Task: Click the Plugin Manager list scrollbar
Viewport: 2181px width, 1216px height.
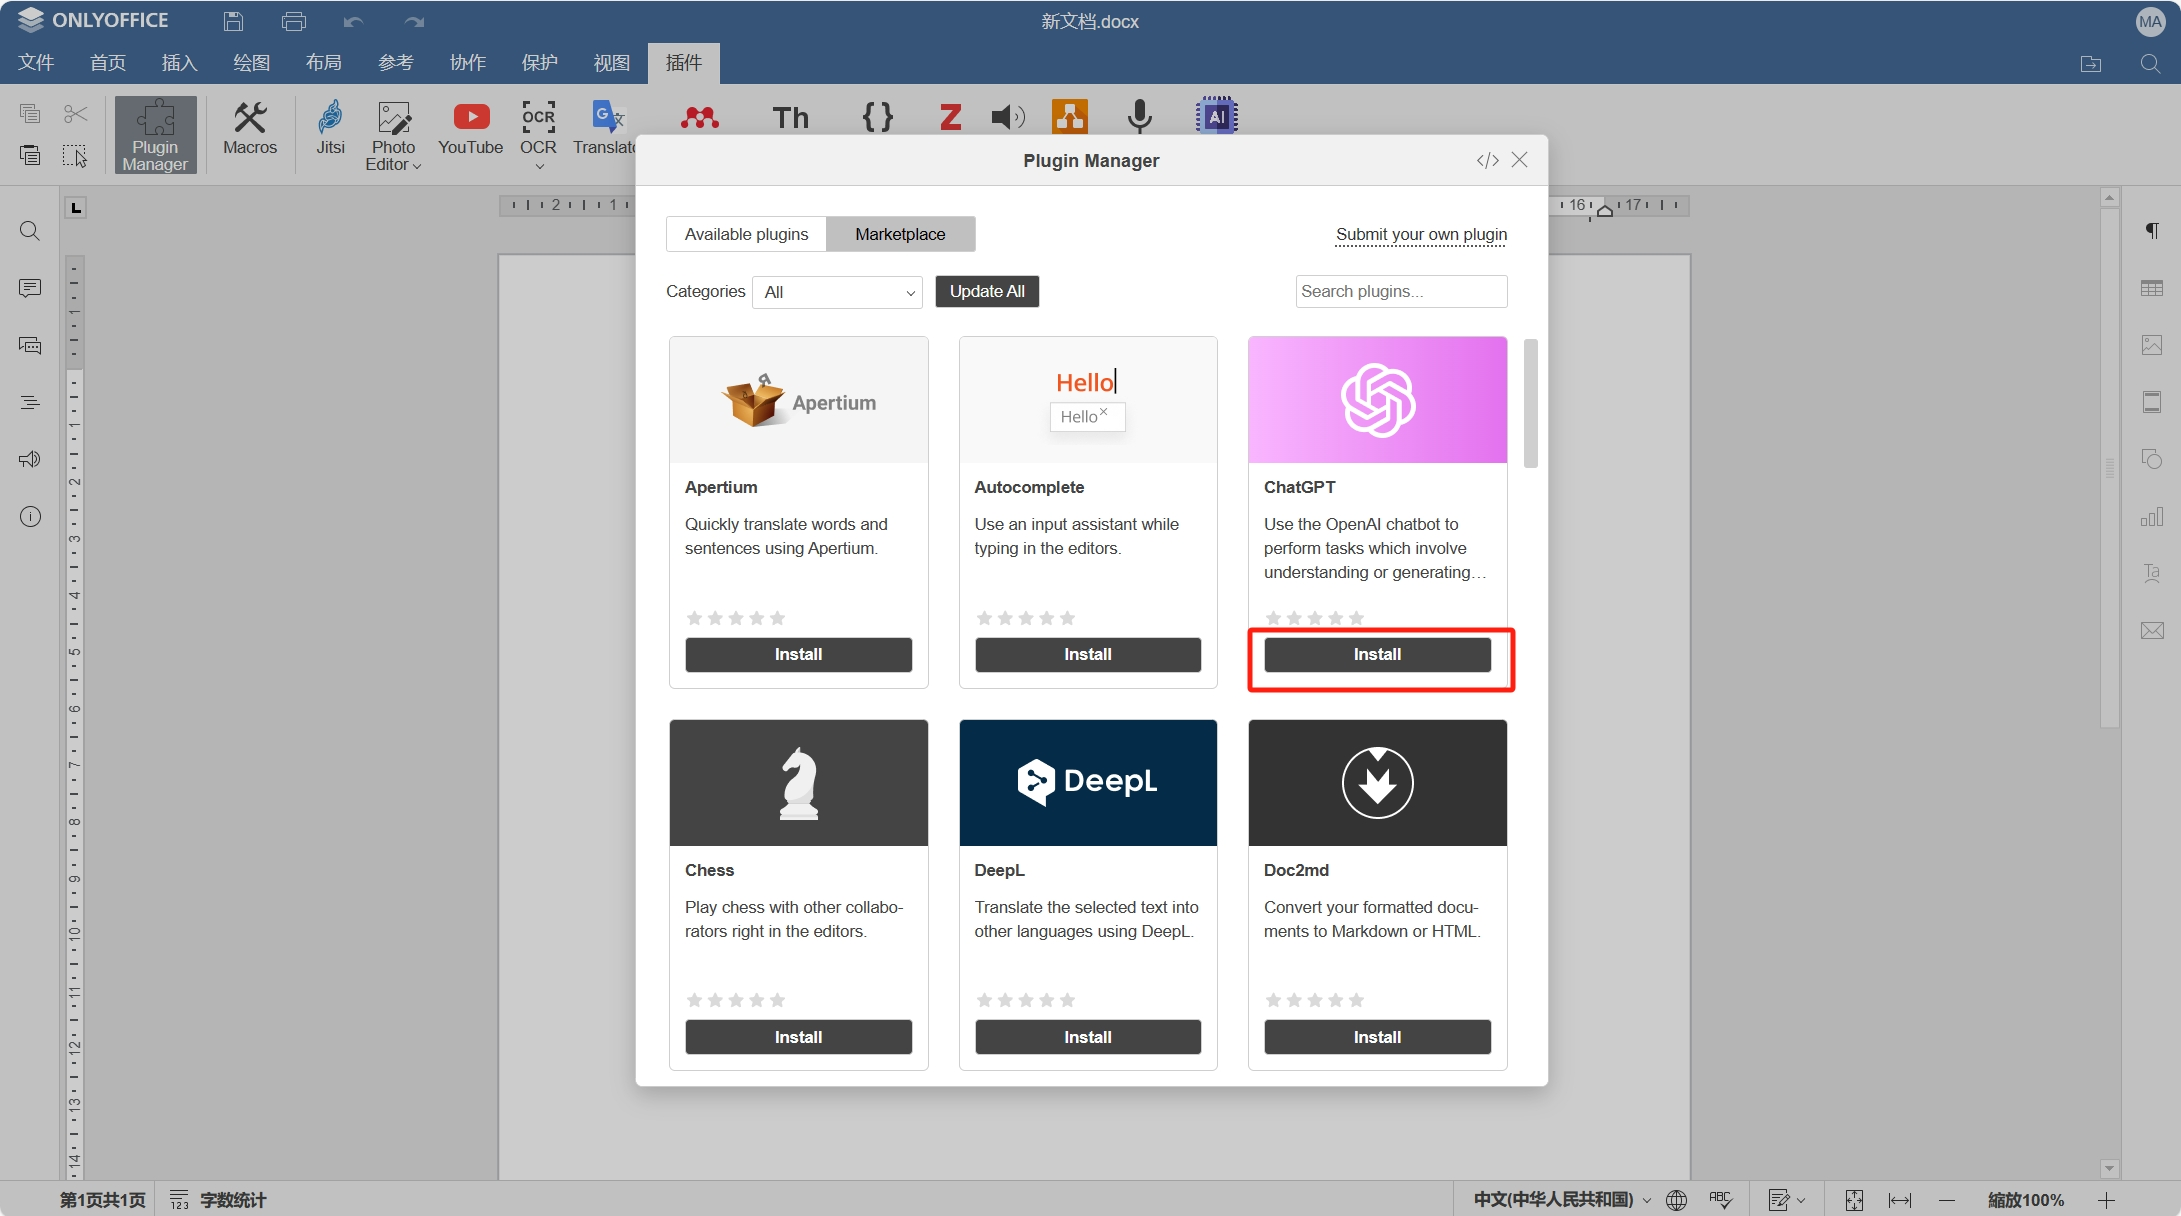Action: point(1530,403)
